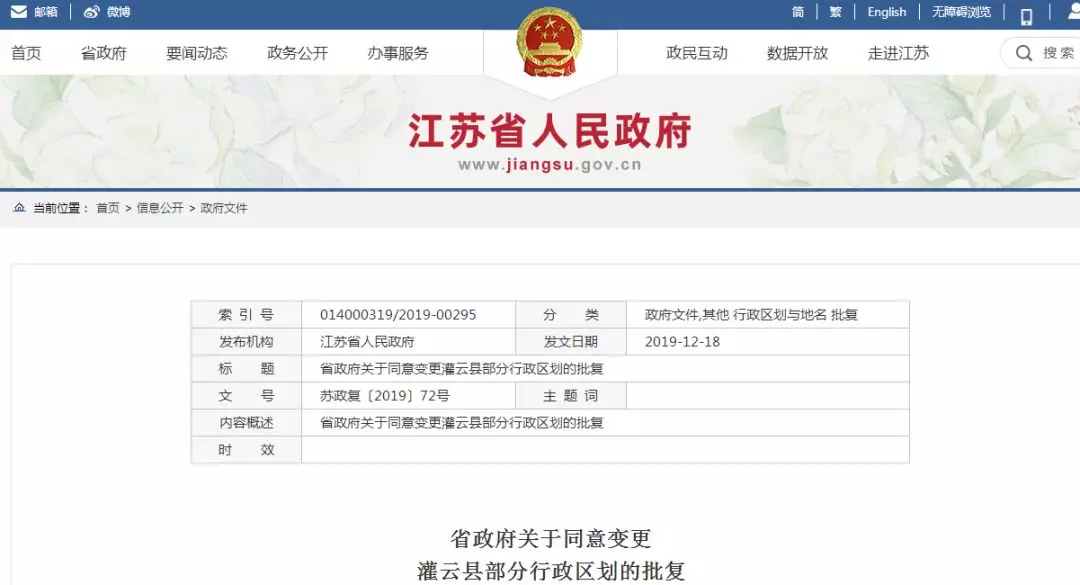Image resolution: width=1080 pixels, height=585 pixels.
Task: Click the 江苏省人民政府 banner title
Action: 550,131
